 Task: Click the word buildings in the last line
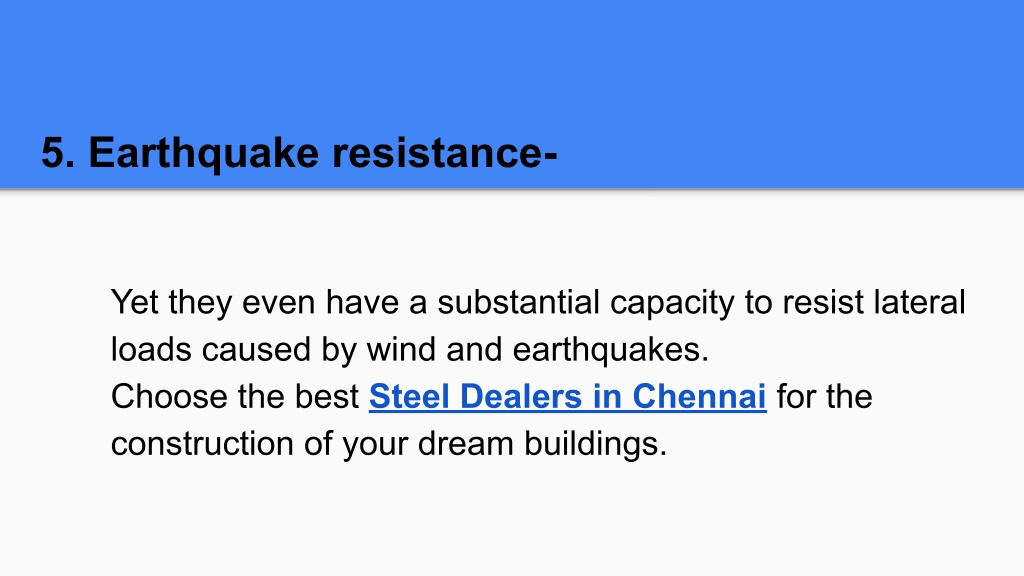pos(595,444)
